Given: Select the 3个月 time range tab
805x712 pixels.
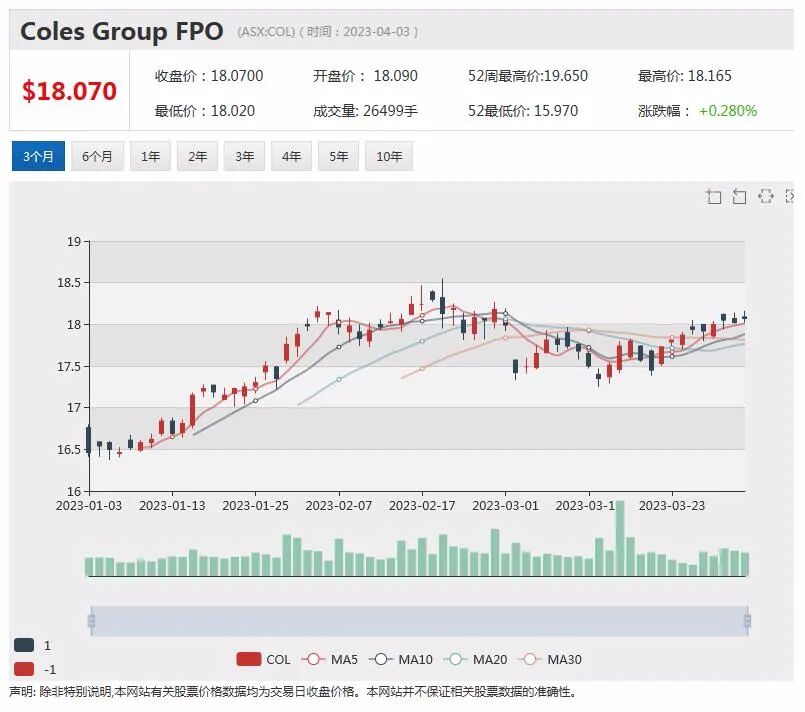Looking at the screenshot, I should click(39, 156).
